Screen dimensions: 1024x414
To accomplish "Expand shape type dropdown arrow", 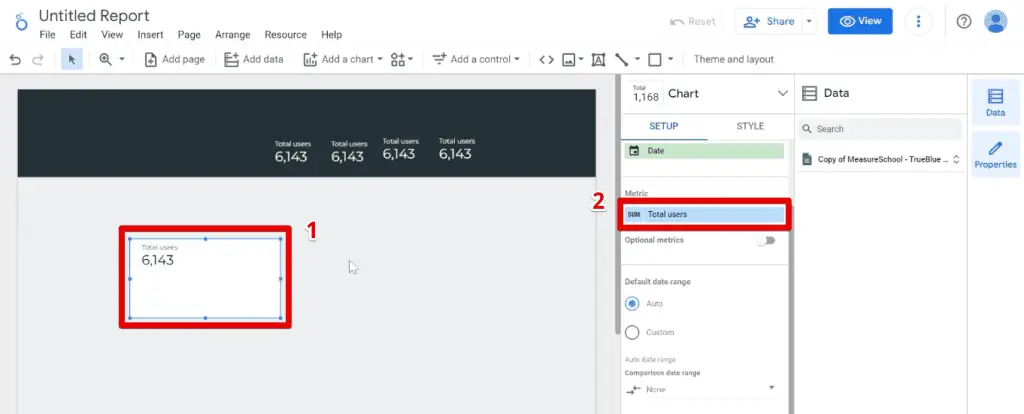I will [x=670, y=59].
